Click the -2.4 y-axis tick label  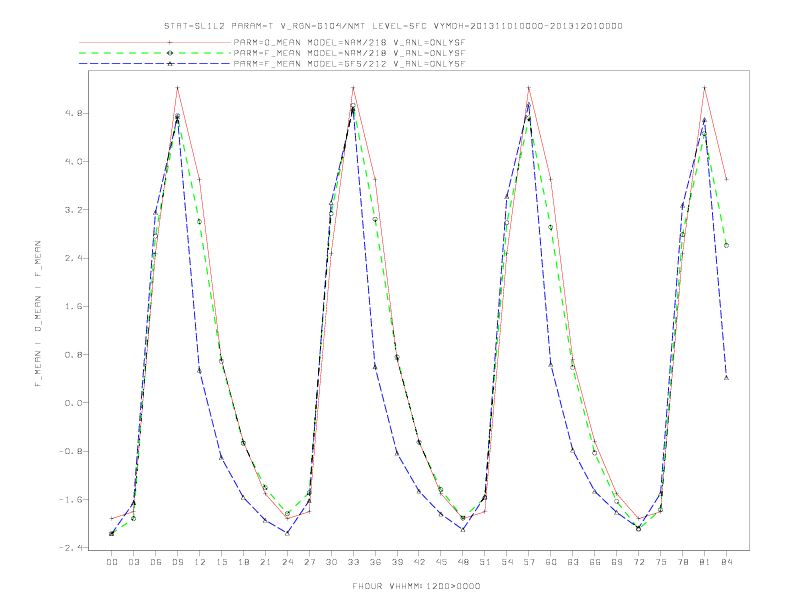[71, 548]
